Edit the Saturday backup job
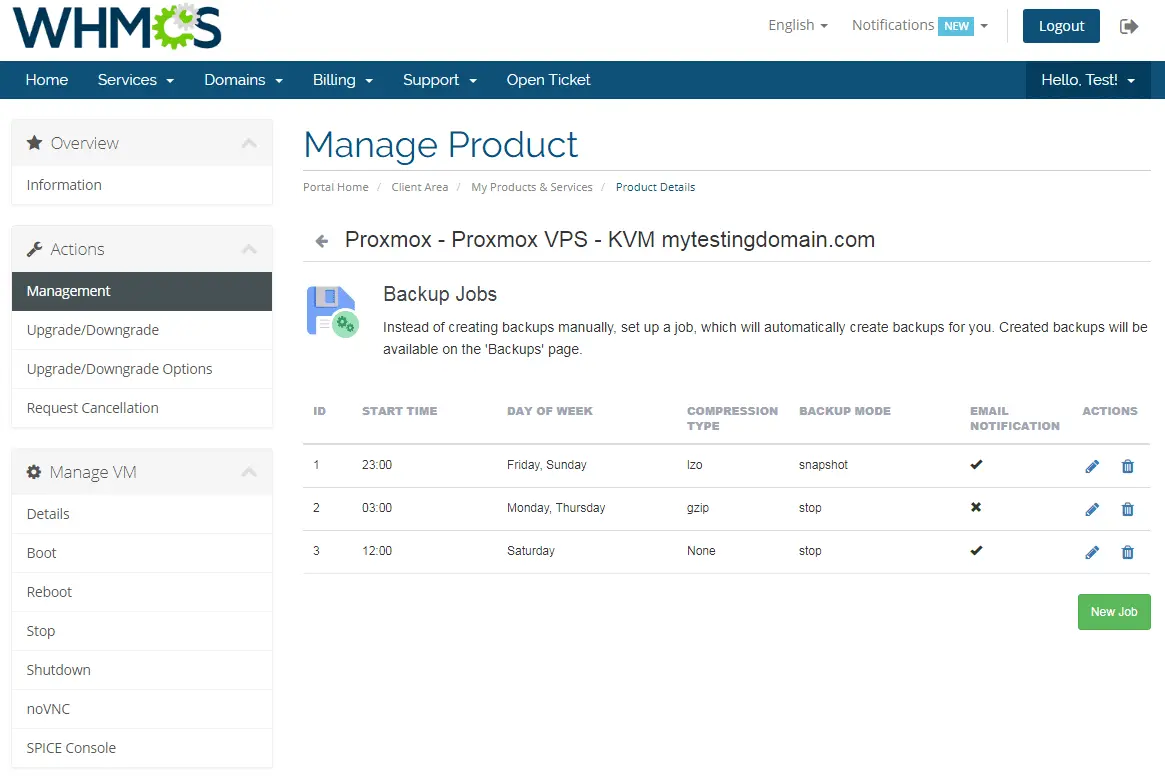 click(1091, 553)
